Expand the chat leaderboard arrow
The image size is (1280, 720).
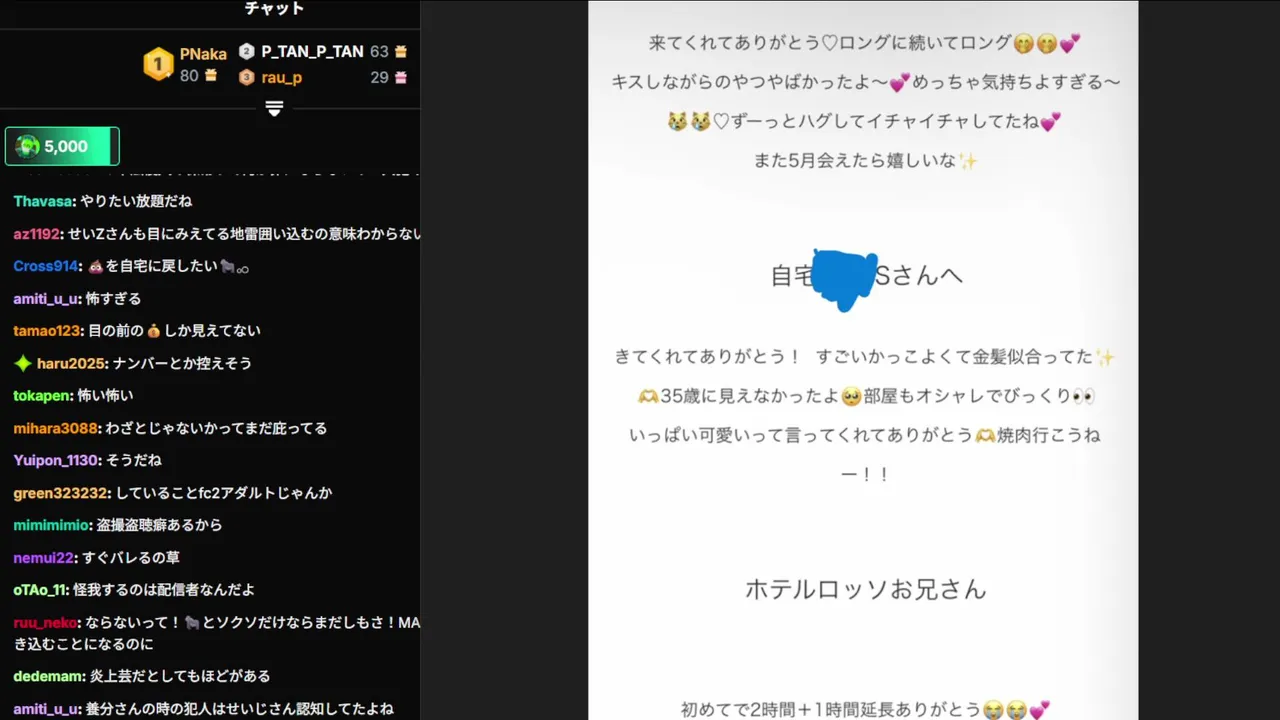pyautogui.click(x=274, y=108)
